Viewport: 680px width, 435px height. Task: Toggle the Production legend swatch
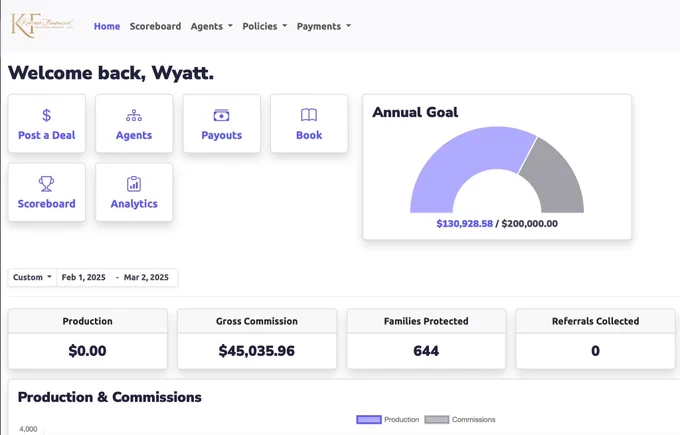tap(369, 420)
